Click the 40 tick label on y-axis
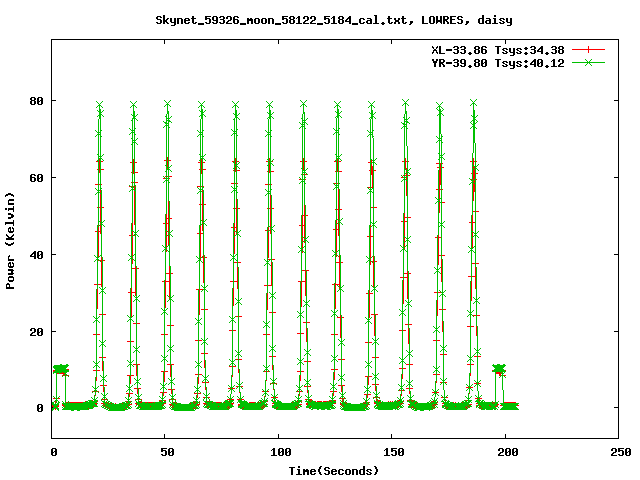This screenshot has width=640, height=480. click(36, 255)
